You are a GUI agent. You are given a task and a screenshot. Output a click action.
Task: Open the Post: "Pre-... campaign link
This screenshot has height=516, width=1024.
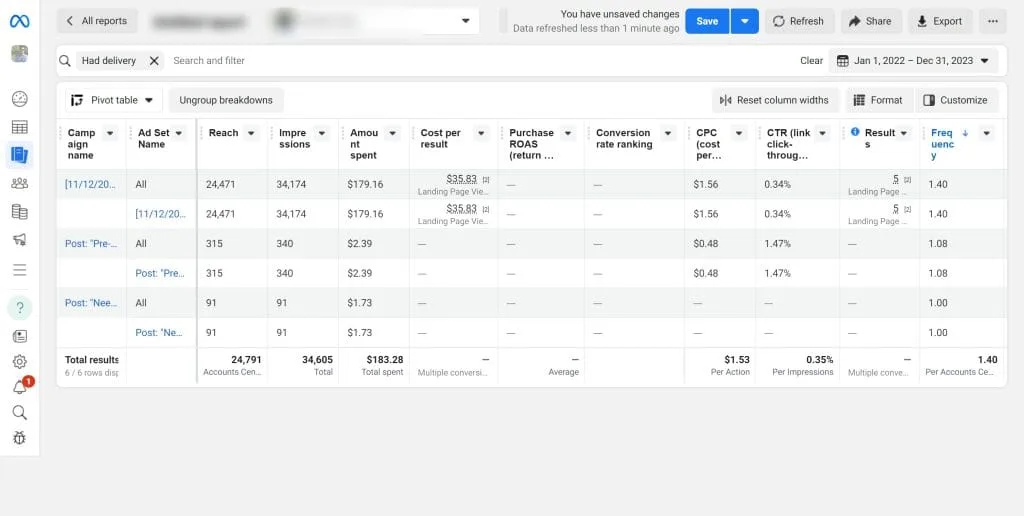(x=91, y=243)
